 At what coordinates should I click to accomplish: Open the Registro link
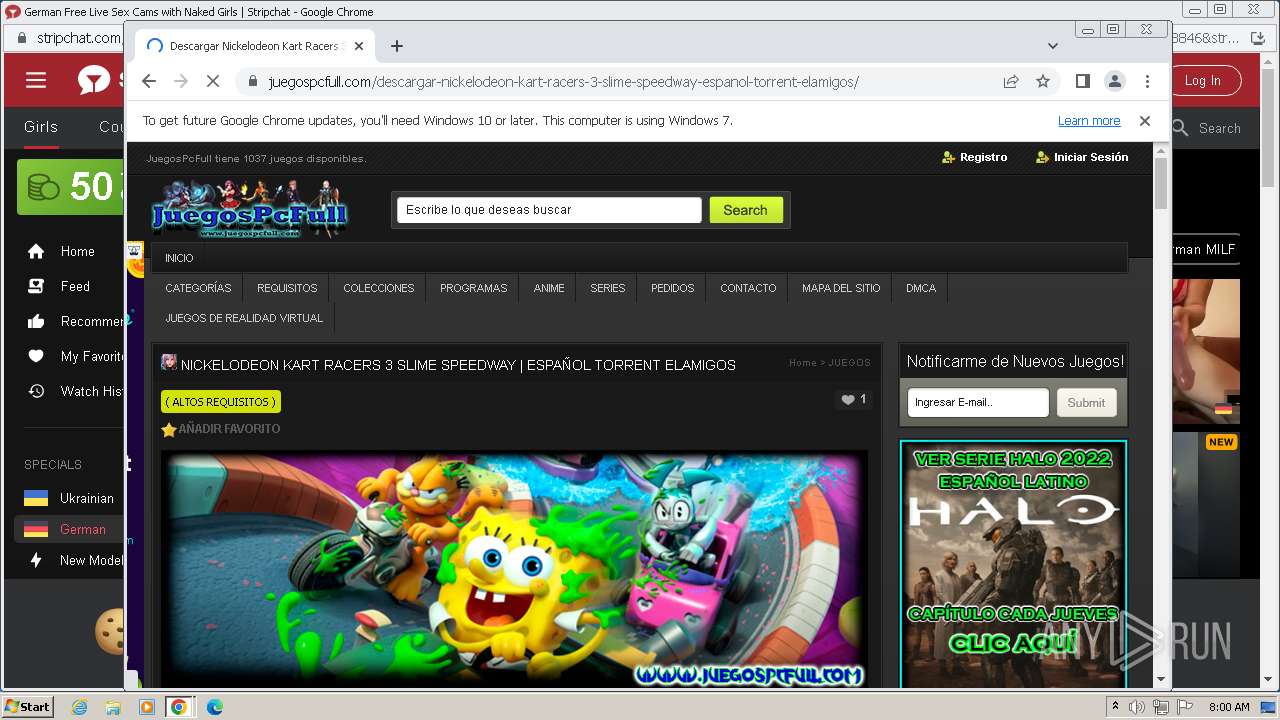tap(975, 157)
